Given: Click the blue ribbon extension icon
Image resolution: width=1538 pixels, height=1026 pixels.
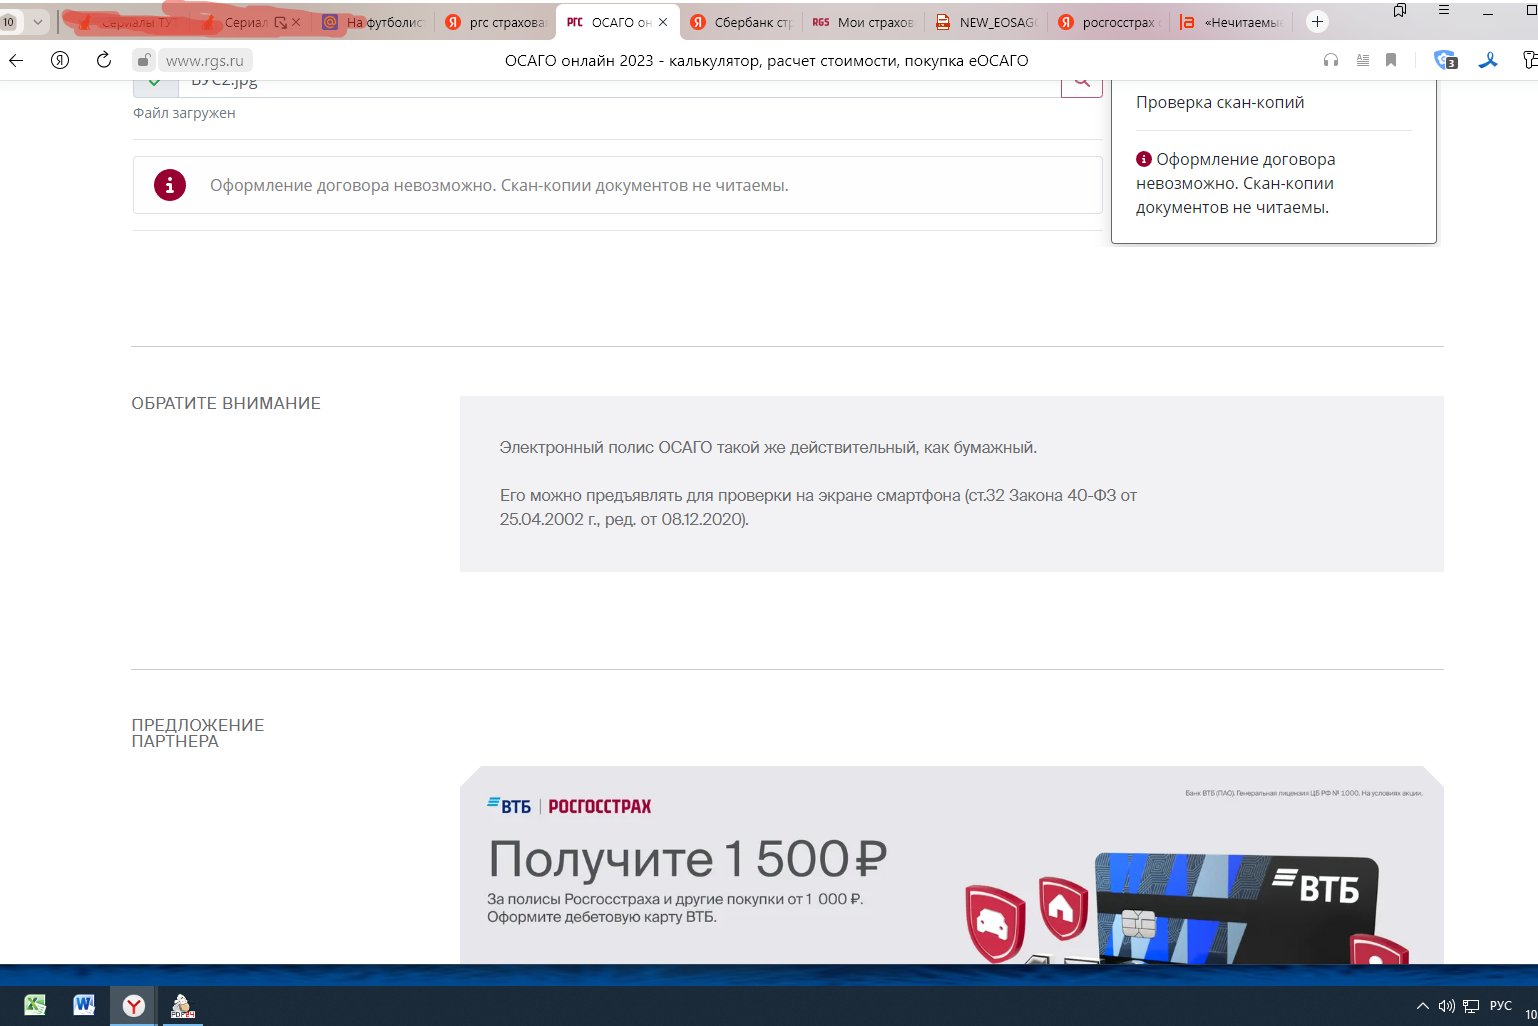Looking at the screenshot, I should coord(1488,60).
